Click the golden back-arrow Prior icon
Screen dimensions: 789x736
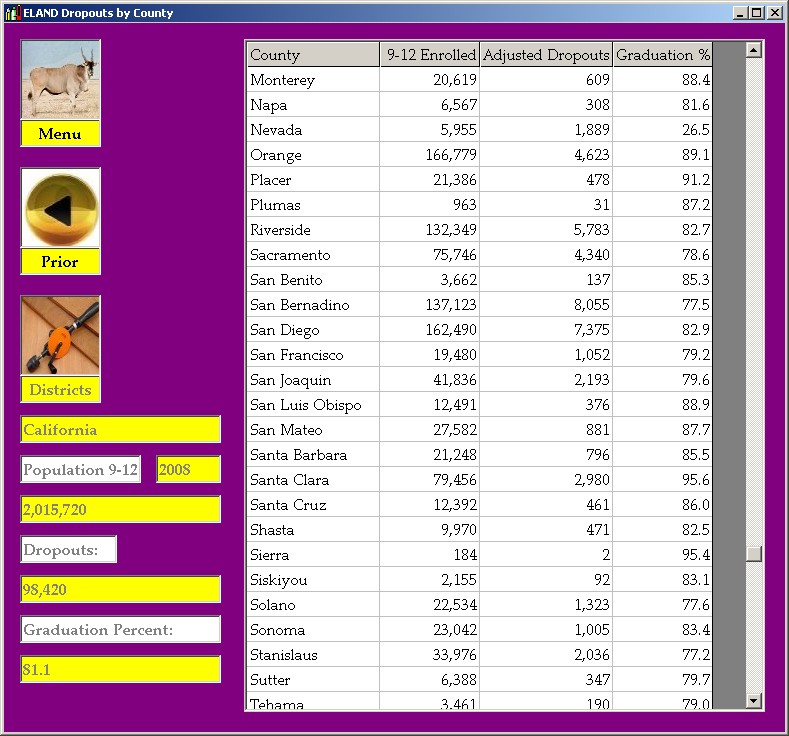pyautogui.click(x=60, y=208)
